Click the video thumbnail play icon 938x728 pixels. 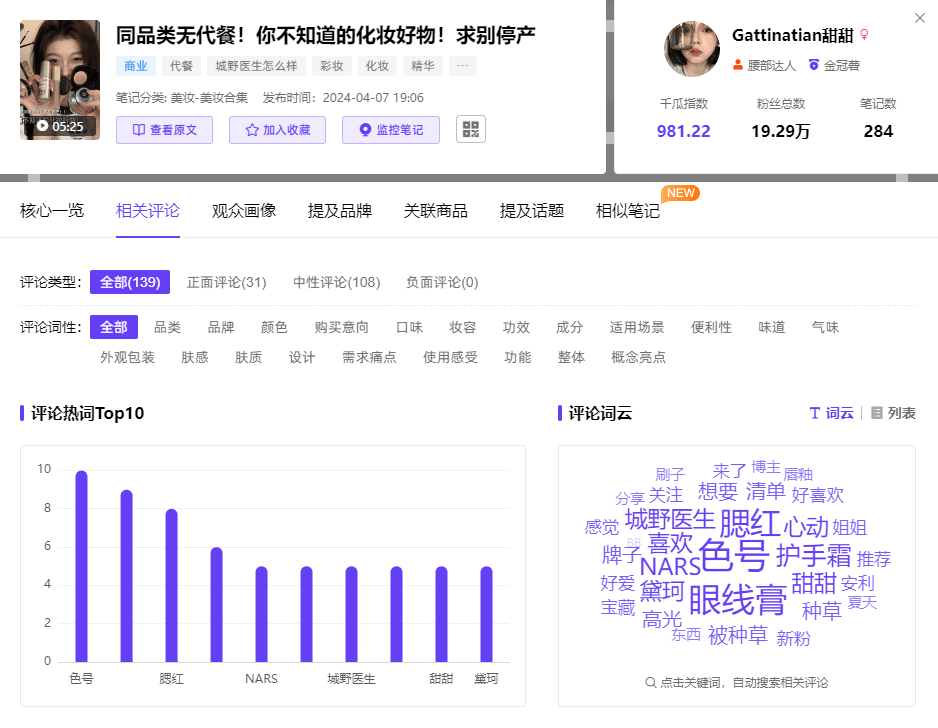coord(42,126)
